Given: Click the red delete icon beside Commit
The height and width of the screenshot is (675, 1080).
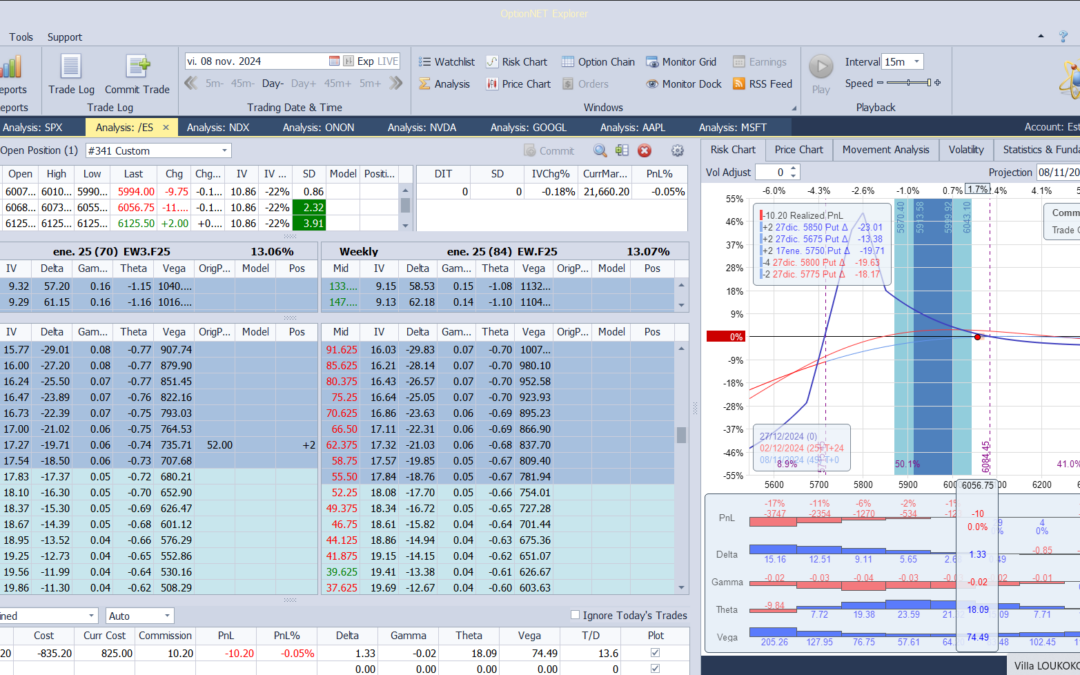Looking at the screenshot, I should tap(645, 151).
